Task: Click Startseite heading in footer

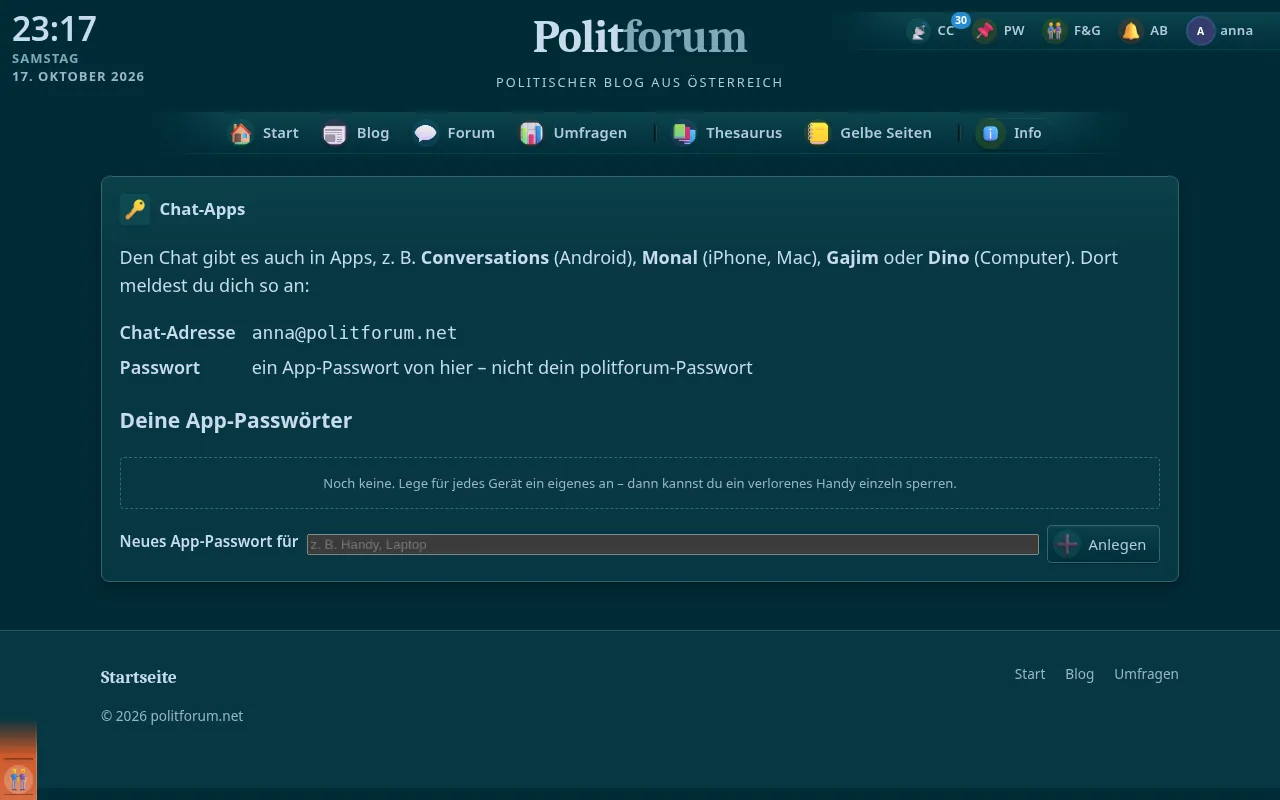Action: 139,677
